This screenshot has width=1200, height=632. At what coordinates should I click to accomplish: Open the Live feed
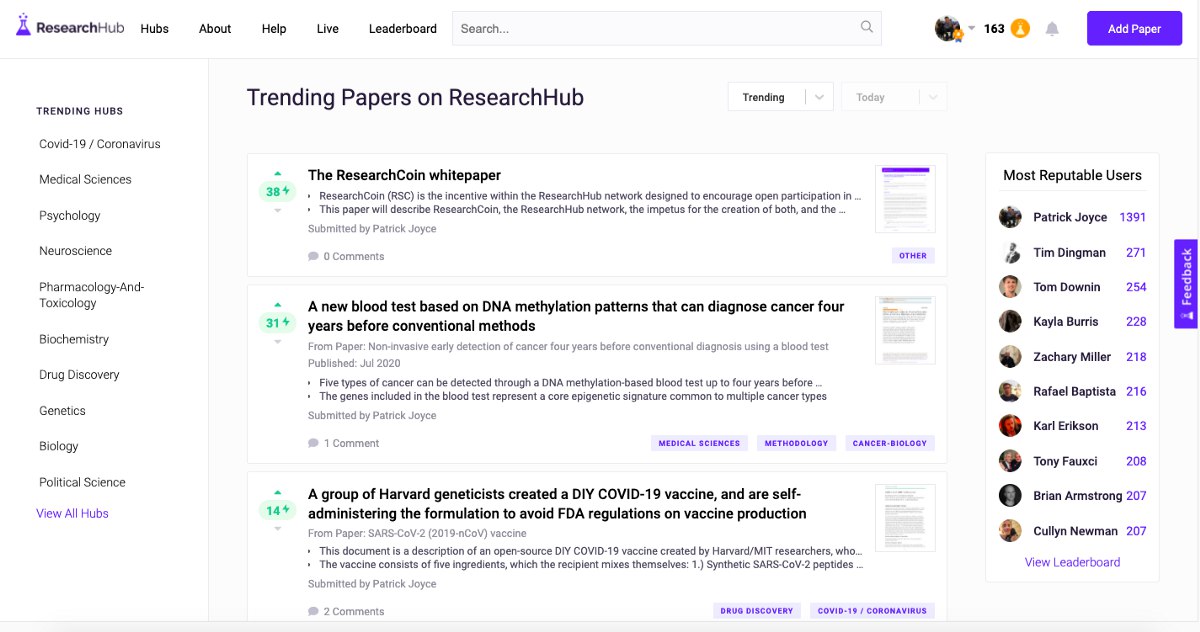point(328,29)
